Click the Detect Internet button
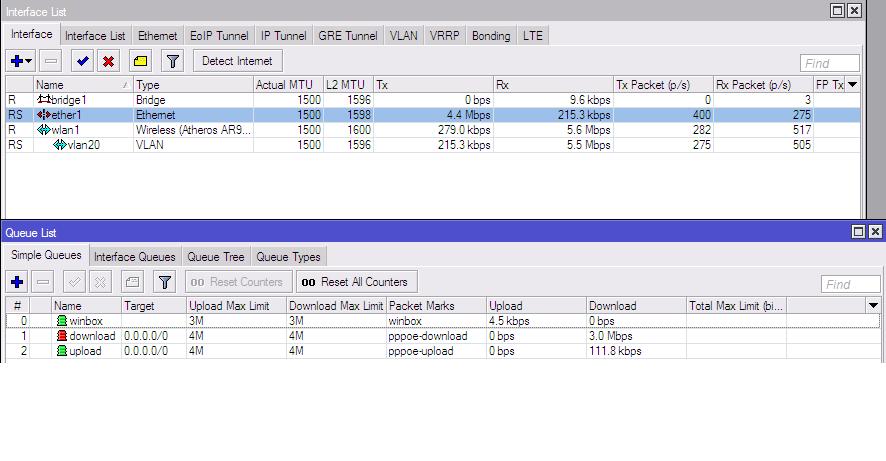Viewport: 886px width, 461px height. 237,61
